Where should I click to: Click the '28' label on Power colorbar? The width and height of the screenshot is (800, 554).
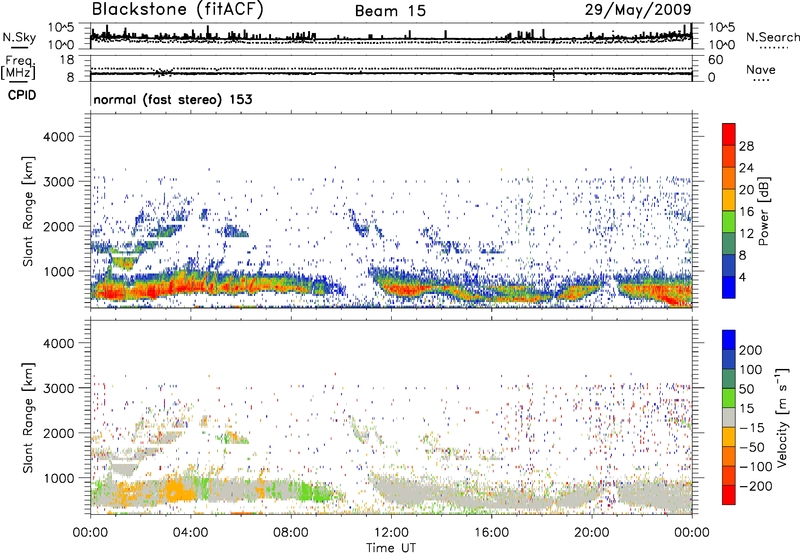click(746, 146)
